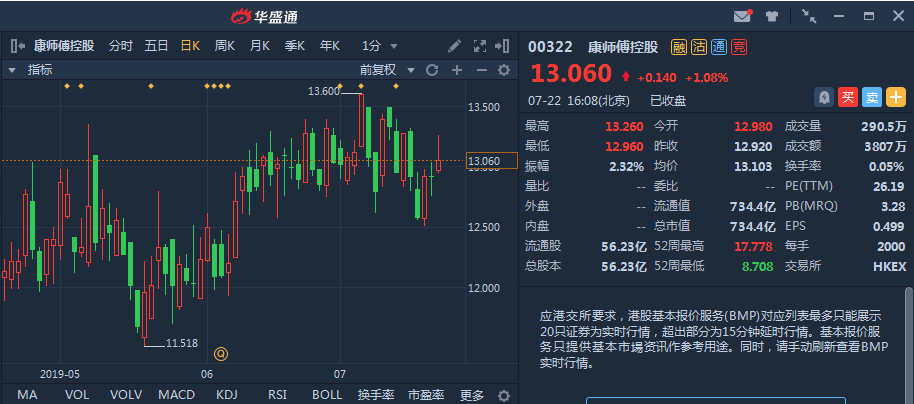This screenshot has width=914, height=404.
Task: Click the 13.060 price tag on axis
Action: coord(492,160)
